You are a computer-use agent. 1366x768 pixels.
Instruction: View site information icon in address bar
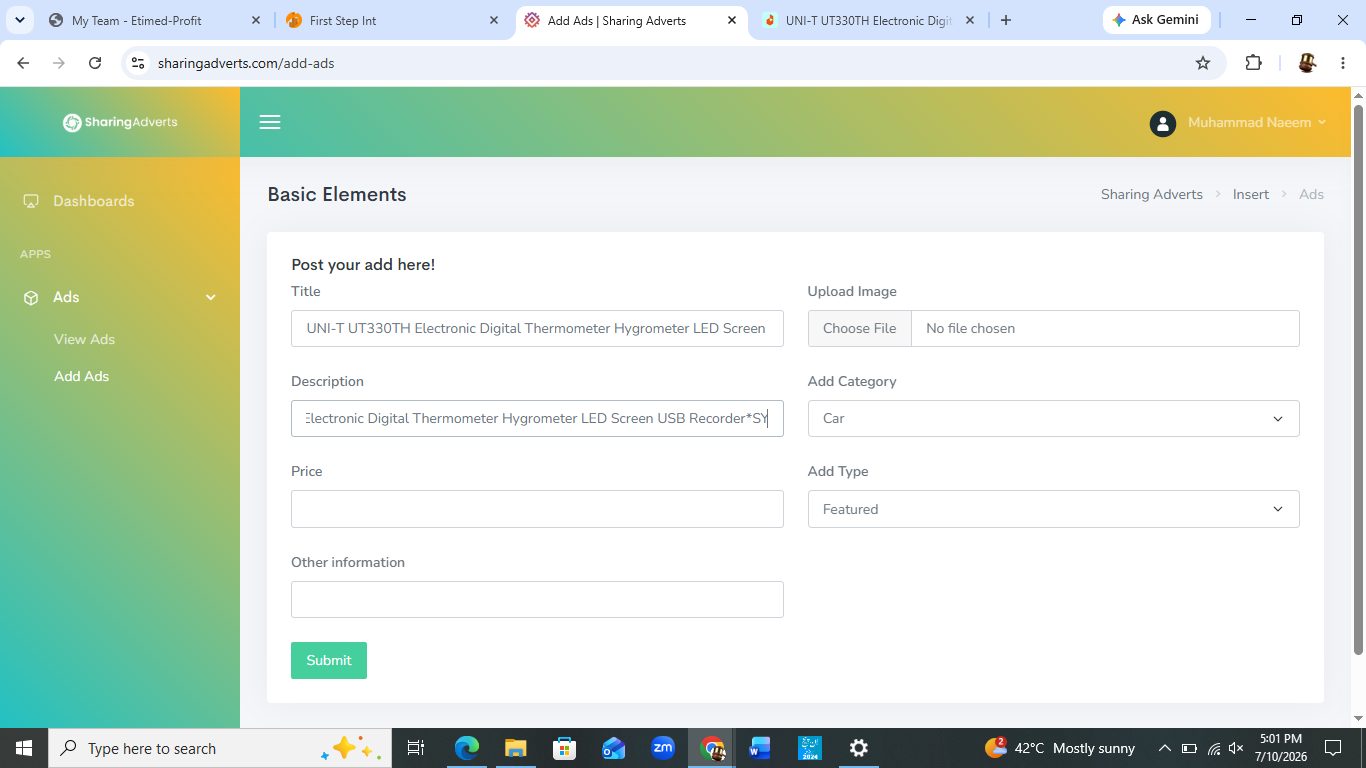click(x=138, y=63)
